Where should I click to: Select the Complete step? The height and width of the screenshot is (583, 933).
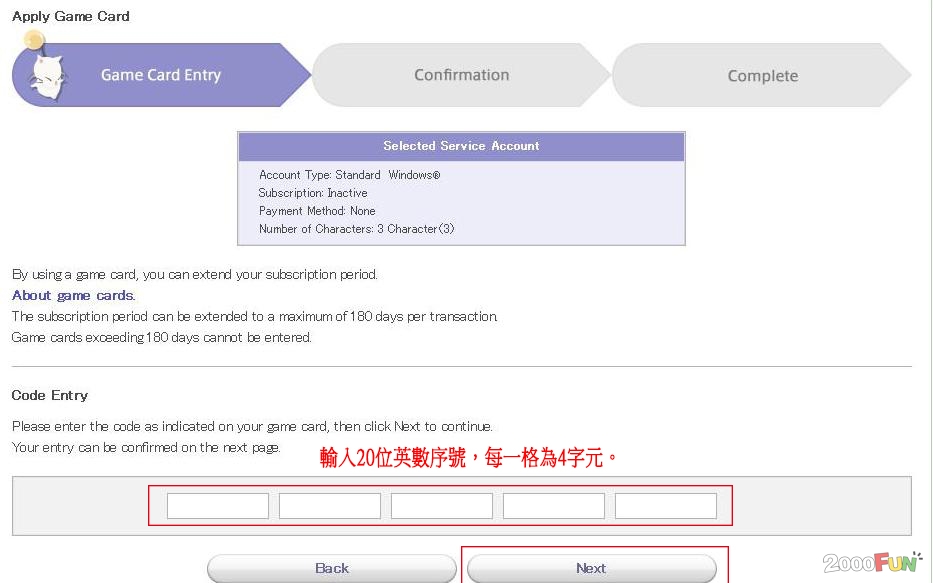[762, 76]
